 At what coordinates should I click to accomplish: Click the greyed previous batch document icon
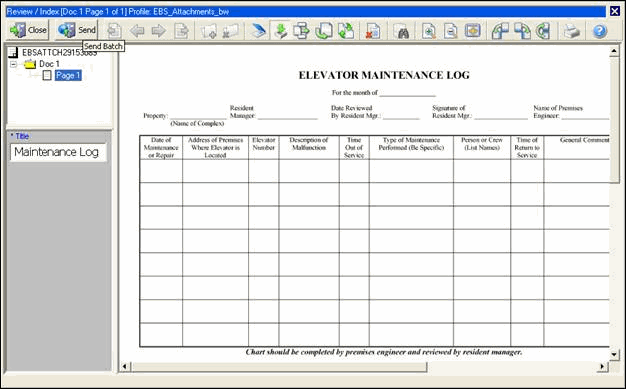[x=115, y=31]
